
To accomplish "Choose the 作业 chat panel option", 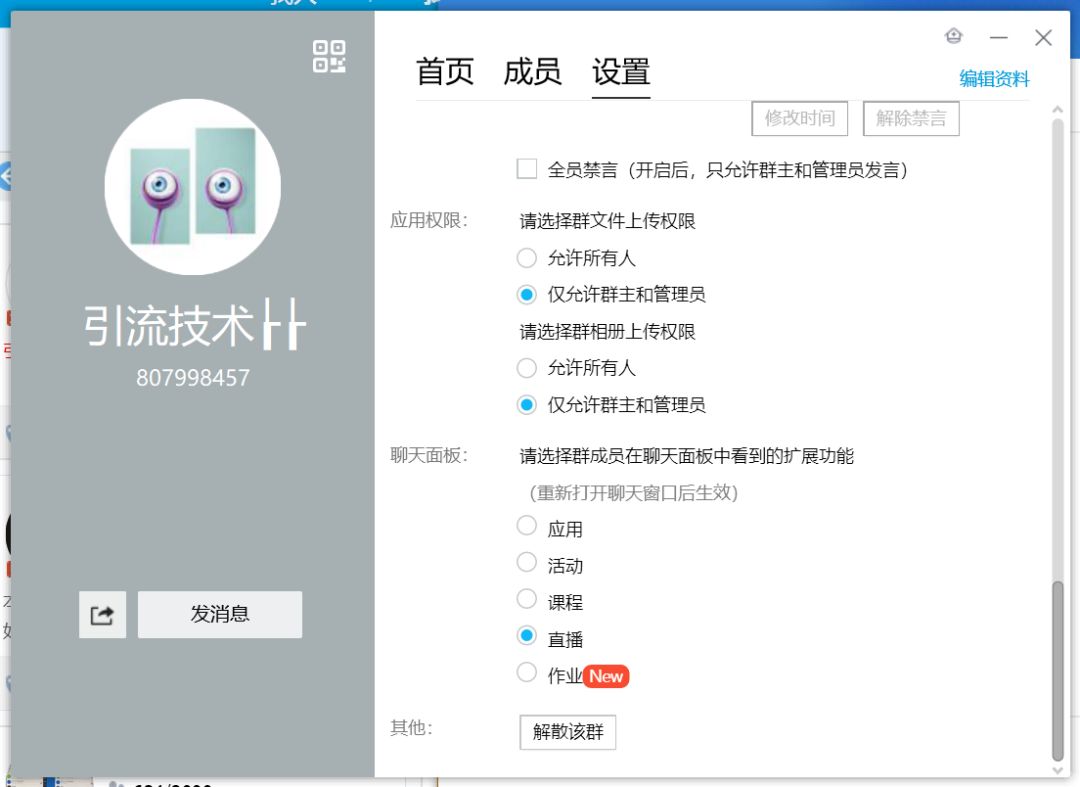I will [x=527, y=671].
